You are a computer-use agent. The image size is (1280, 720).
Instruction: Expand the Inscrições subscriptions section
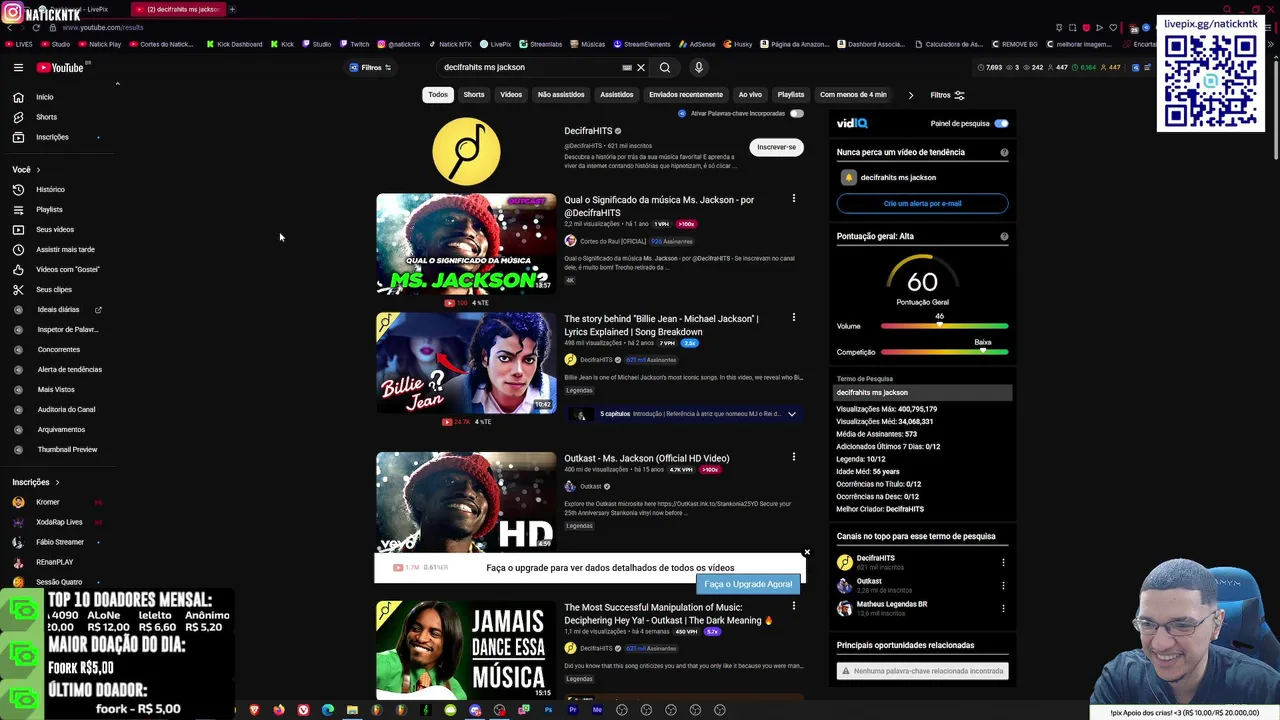tap(36, 482)
